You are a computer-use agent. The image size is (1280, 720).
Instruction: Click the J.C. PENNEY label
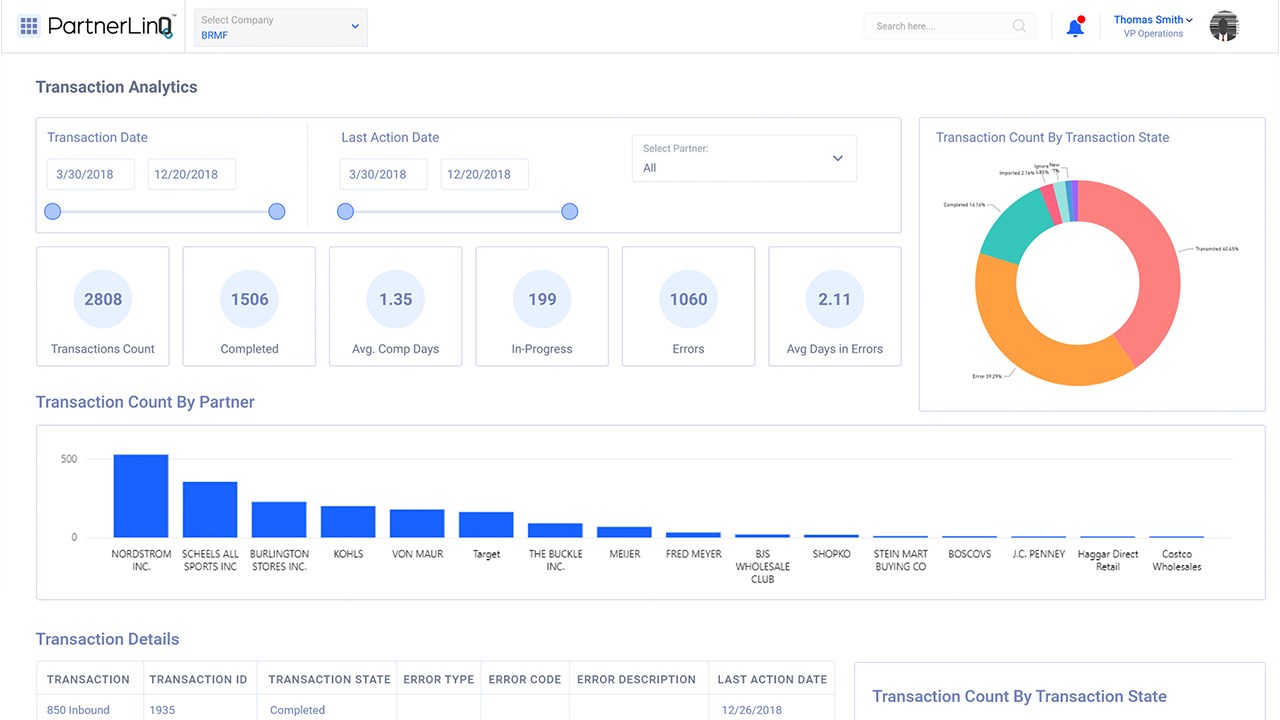click(1039, 554)
